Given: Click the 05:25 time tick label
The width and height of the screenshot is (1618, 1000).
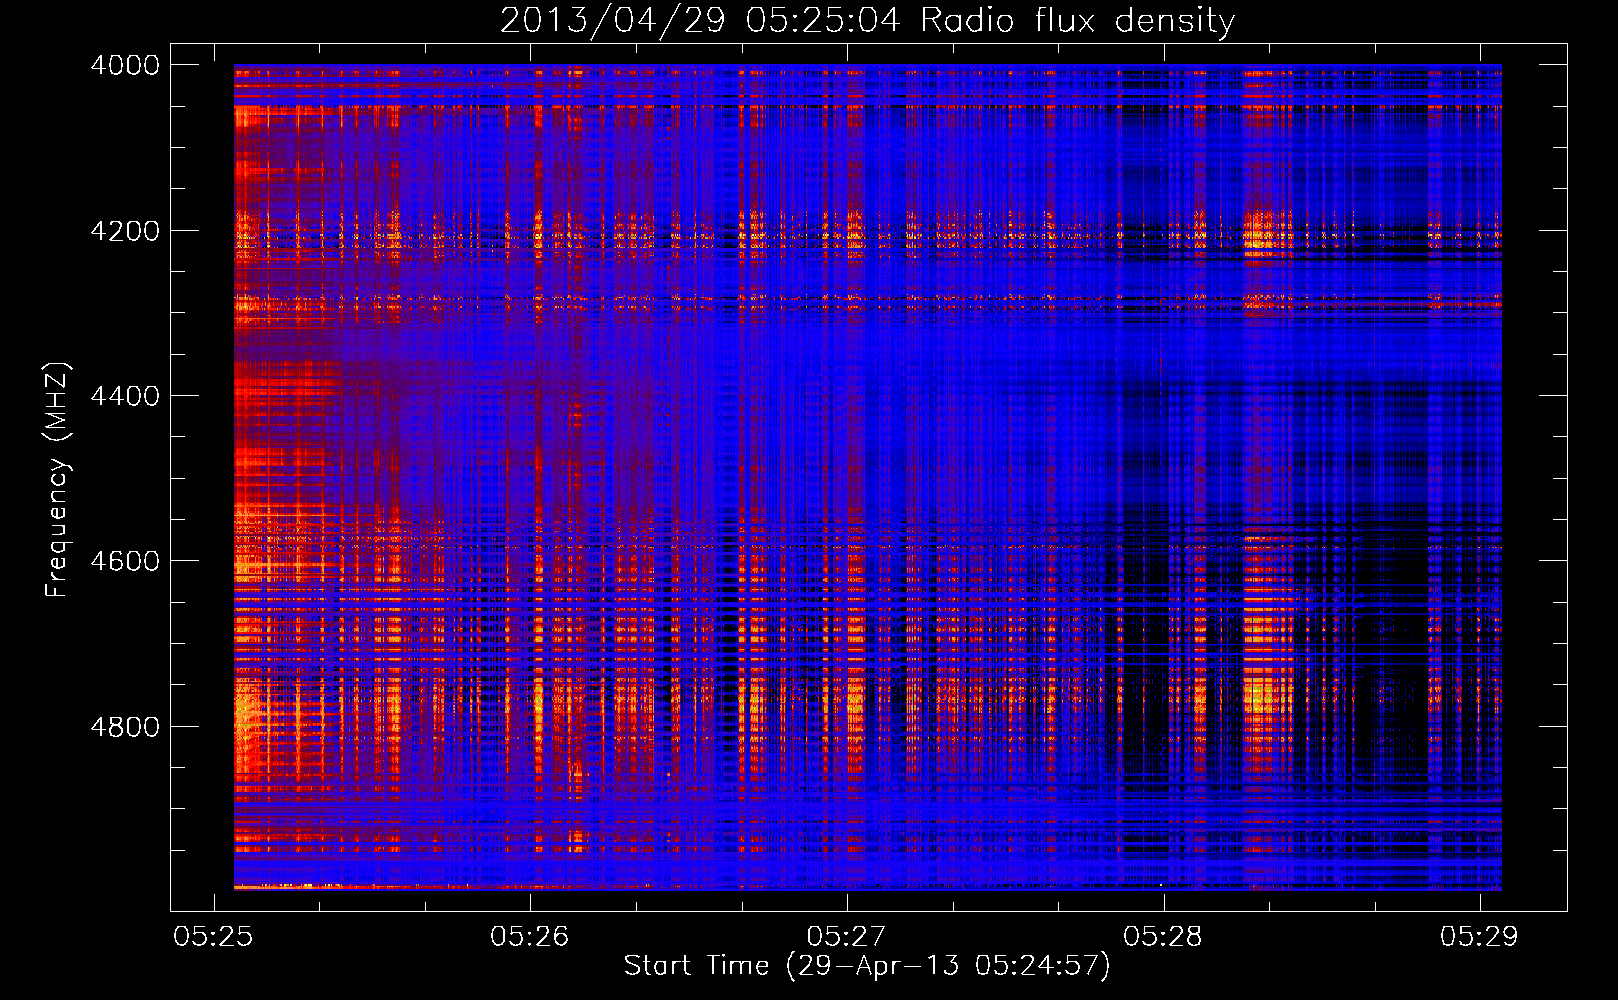Looking at the screenshot, I should point(213,937).
